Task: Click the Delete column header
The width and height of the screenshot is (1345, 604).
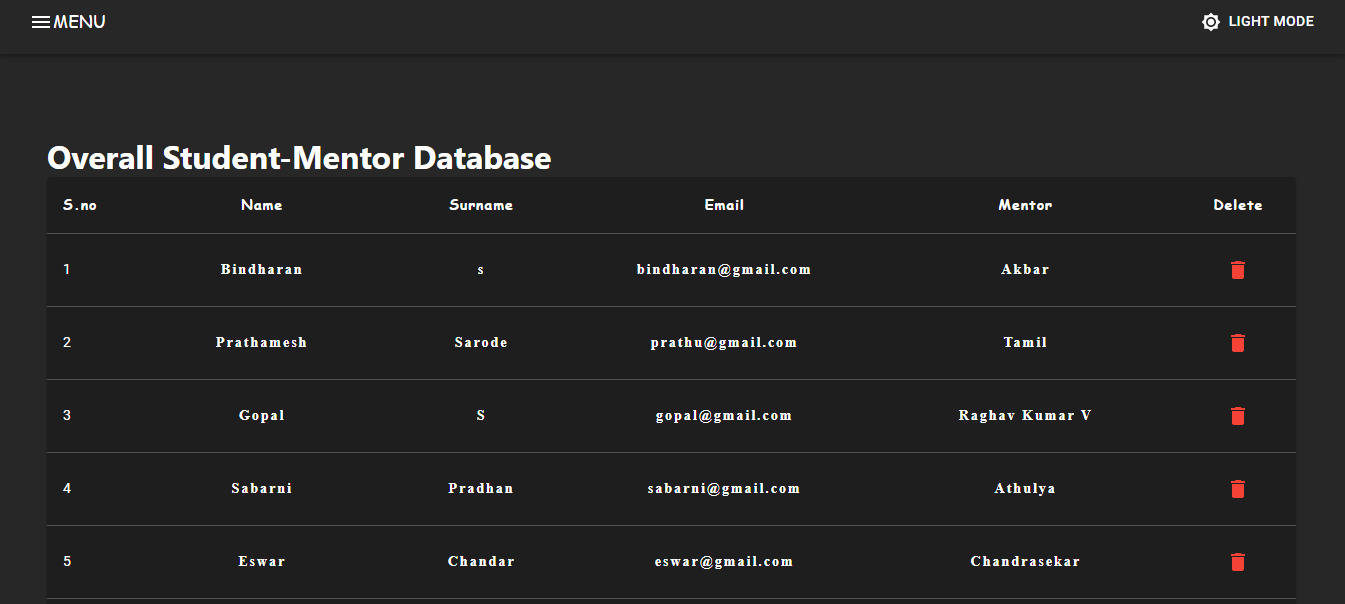Action: tap(1238, 205)
